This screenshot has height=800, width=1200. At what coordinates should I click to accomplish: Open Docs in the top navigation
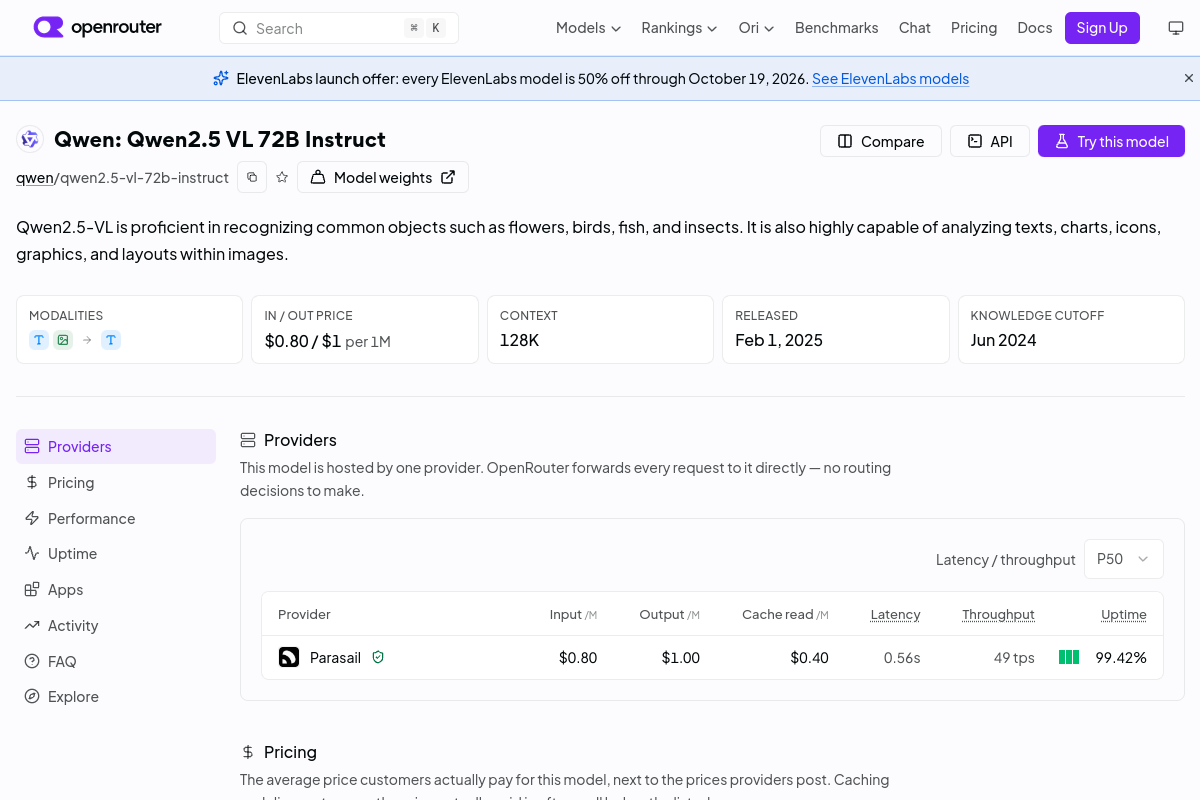click(1035, 28)
